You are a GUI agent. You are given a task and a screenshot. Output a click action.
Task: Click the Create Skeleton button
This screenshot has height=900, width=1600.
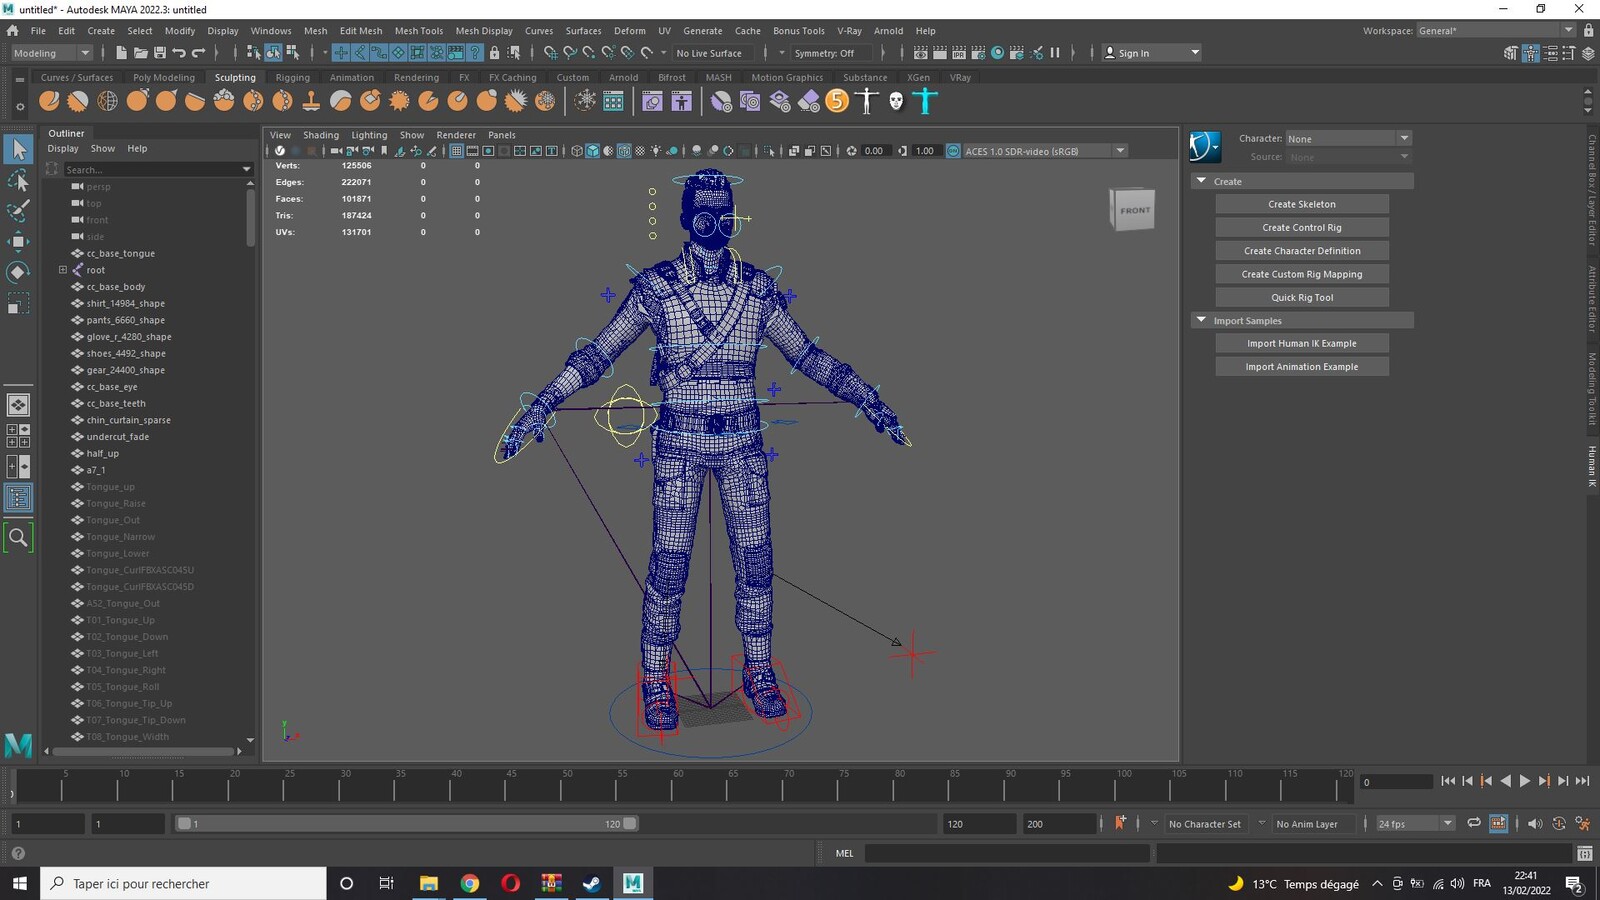tap(1302, 204)
